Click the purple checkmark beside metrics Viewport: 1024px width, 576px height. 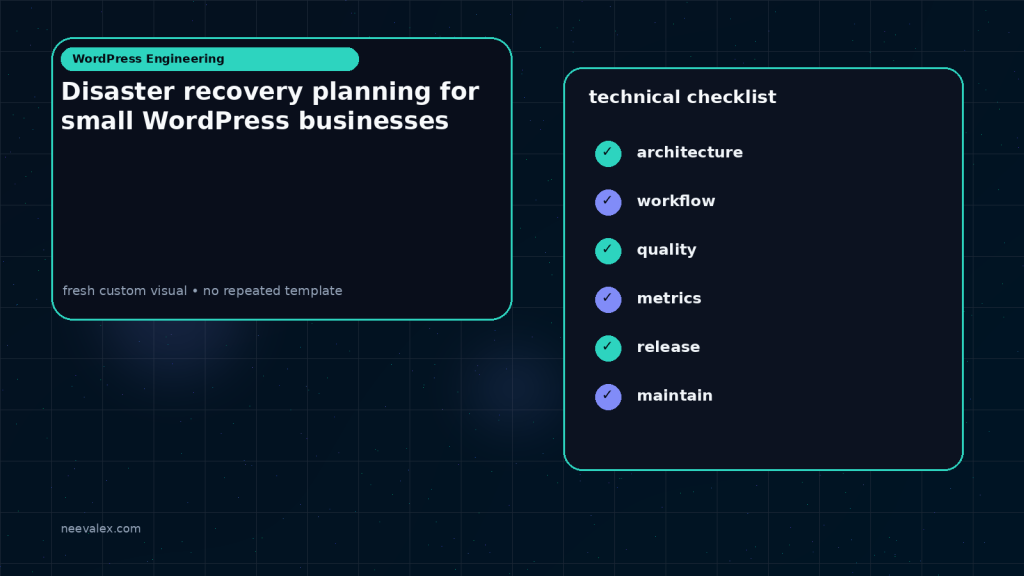[608, 300]
